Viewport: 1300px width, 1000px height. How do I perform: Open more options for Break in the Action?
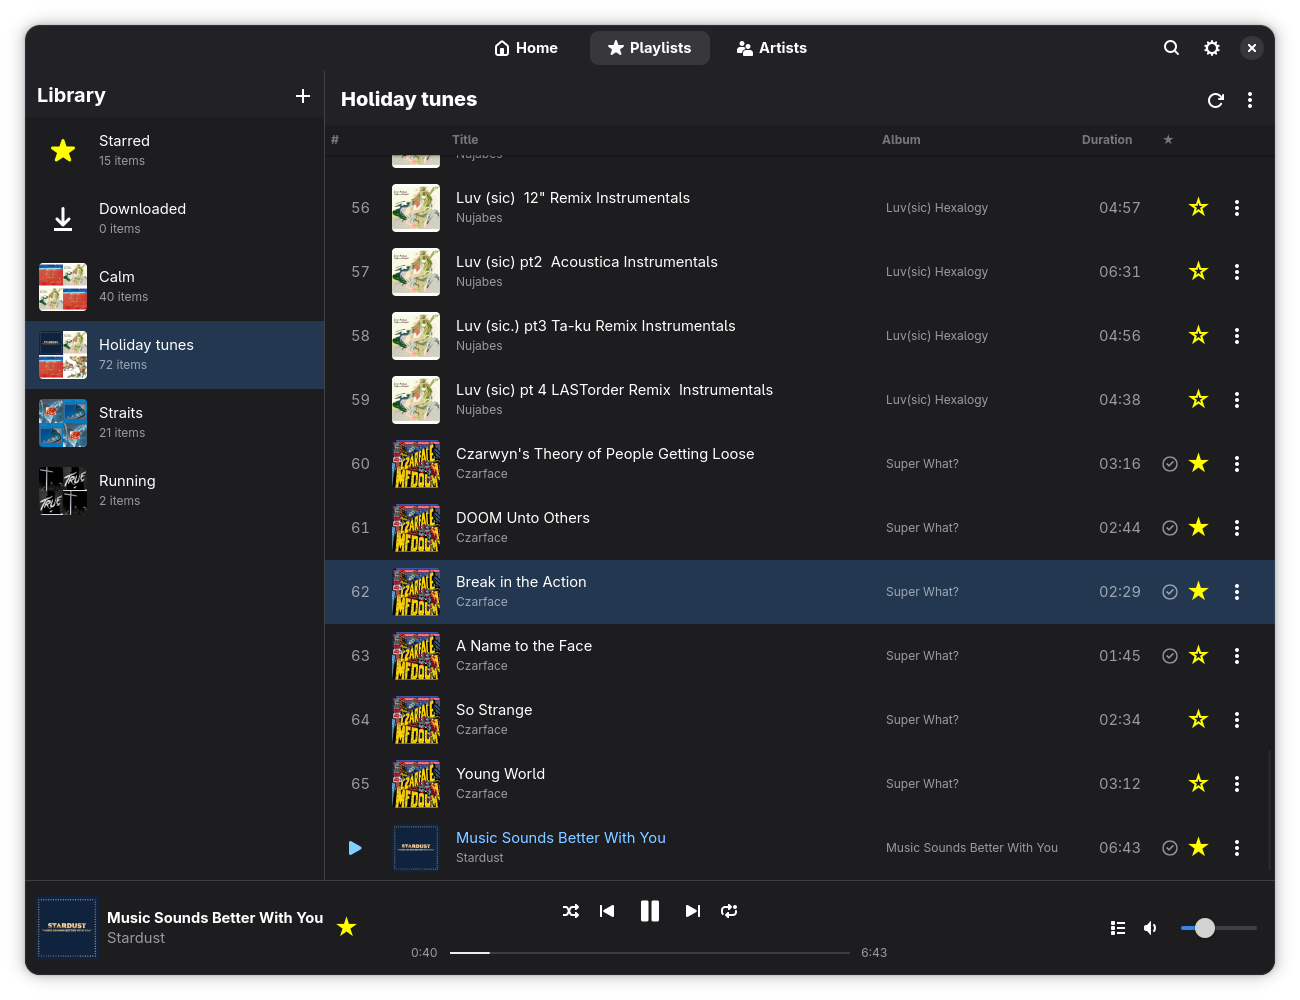1237,592
